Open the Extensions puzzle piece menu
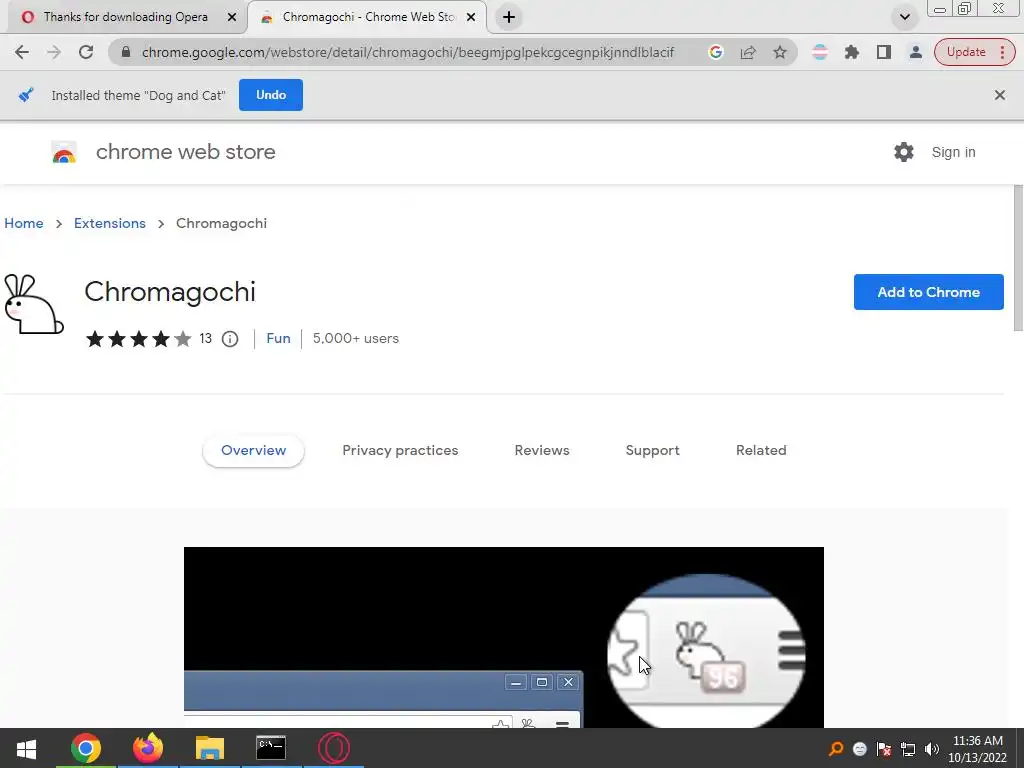Viewport: 1024px width, 768px height. pyautogui.click(x=852, y=52)
